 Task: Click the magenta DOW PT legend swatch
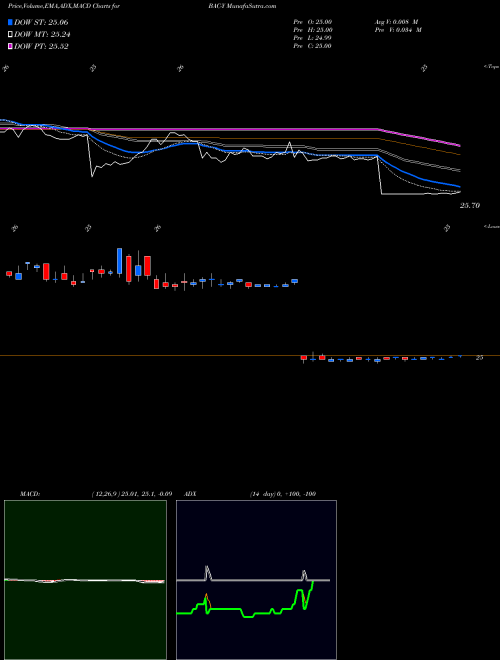10,46
